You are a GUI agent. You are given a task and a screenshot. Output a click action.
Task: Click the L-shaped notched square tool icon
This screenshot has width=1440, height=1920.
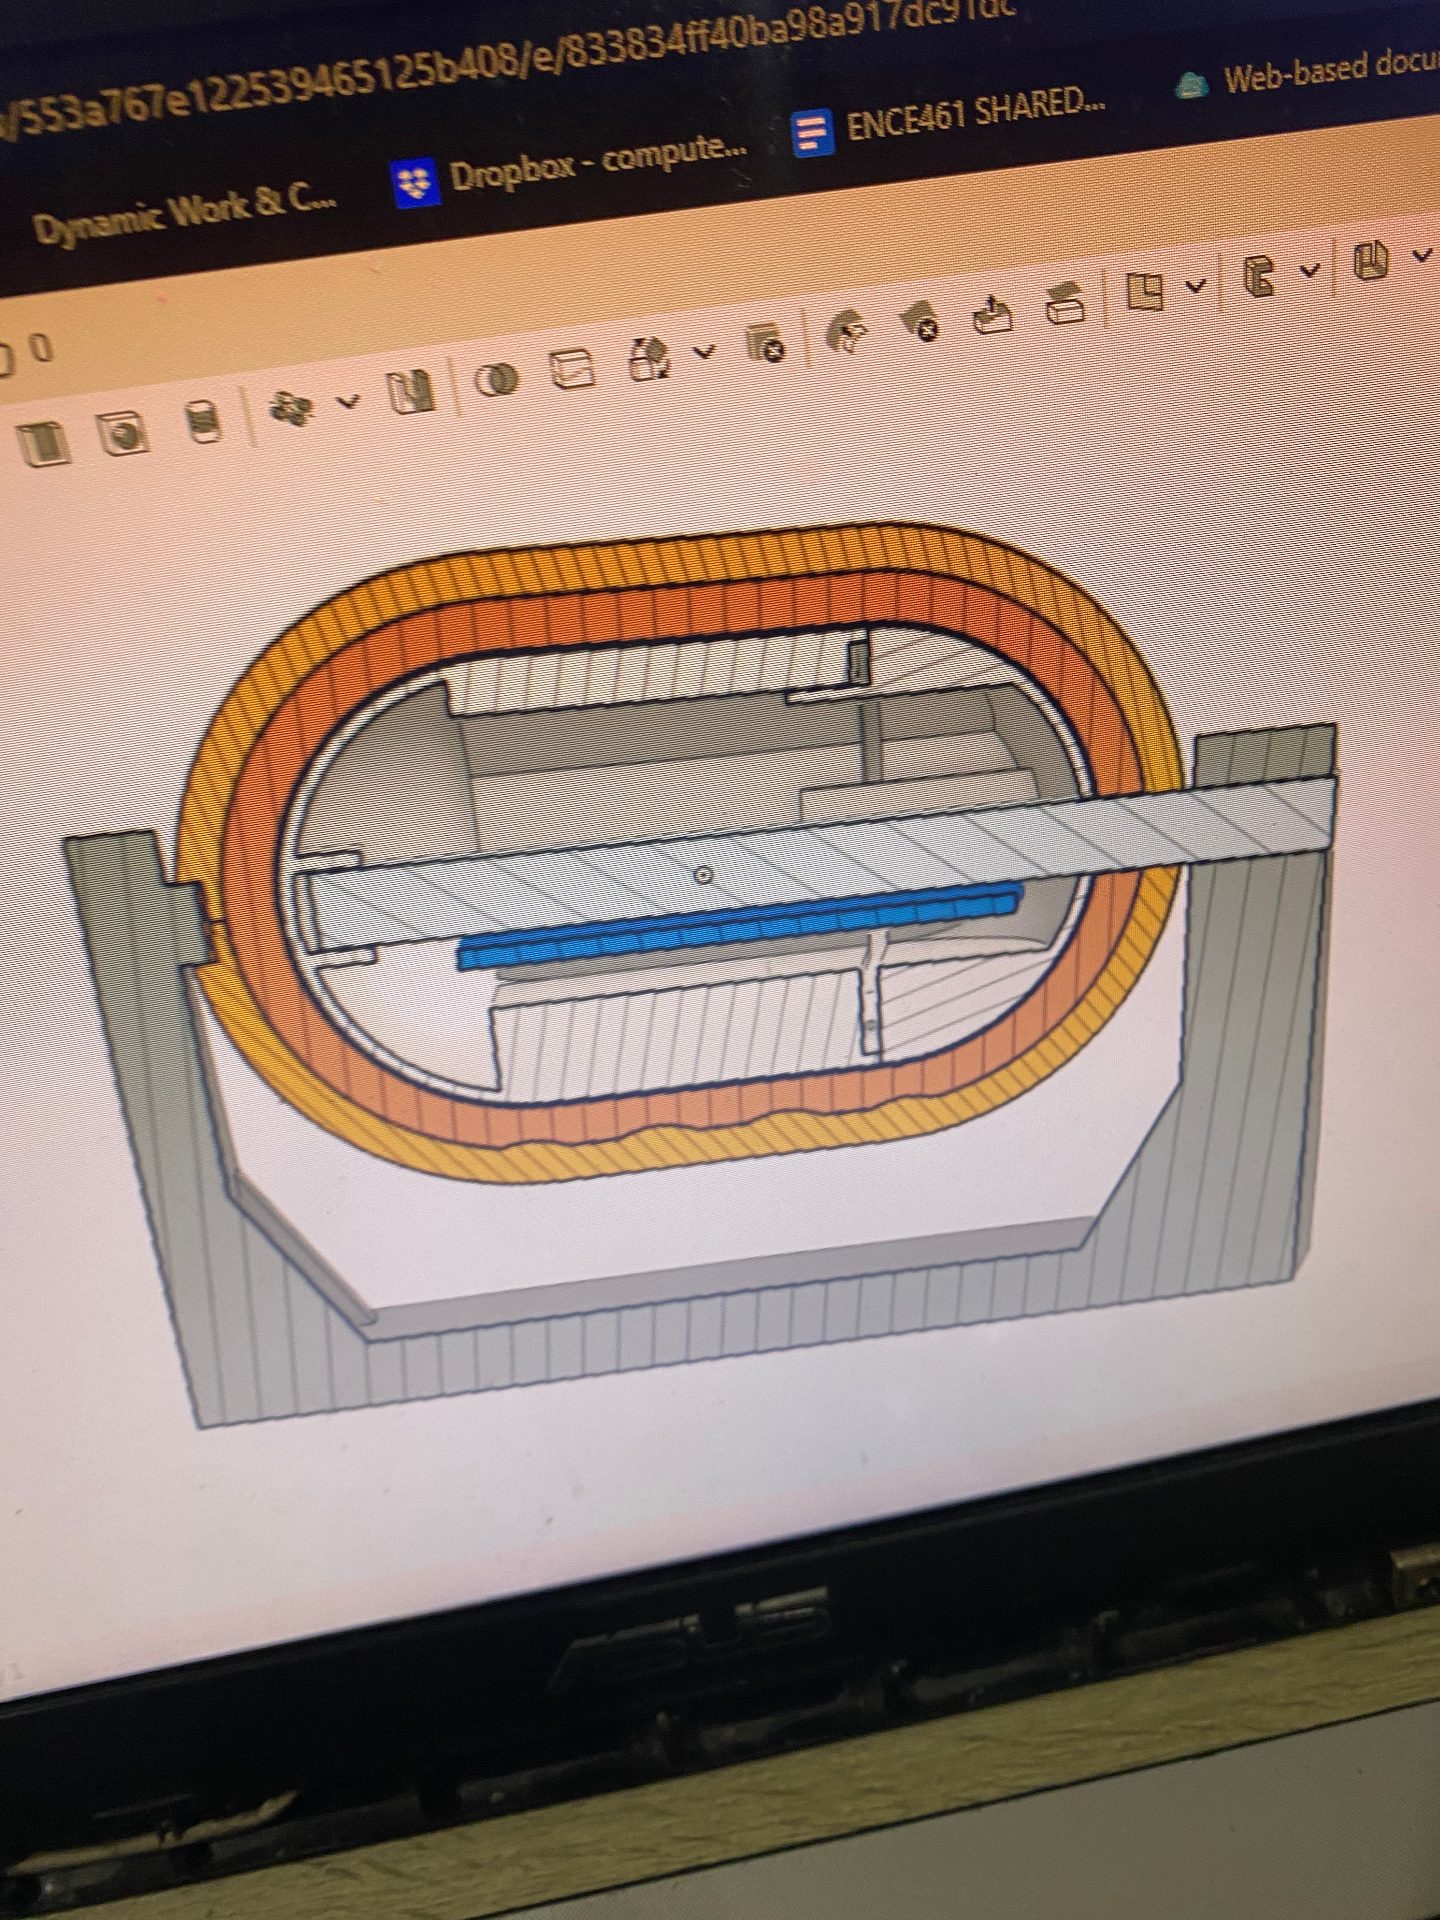coord(1144,291)
